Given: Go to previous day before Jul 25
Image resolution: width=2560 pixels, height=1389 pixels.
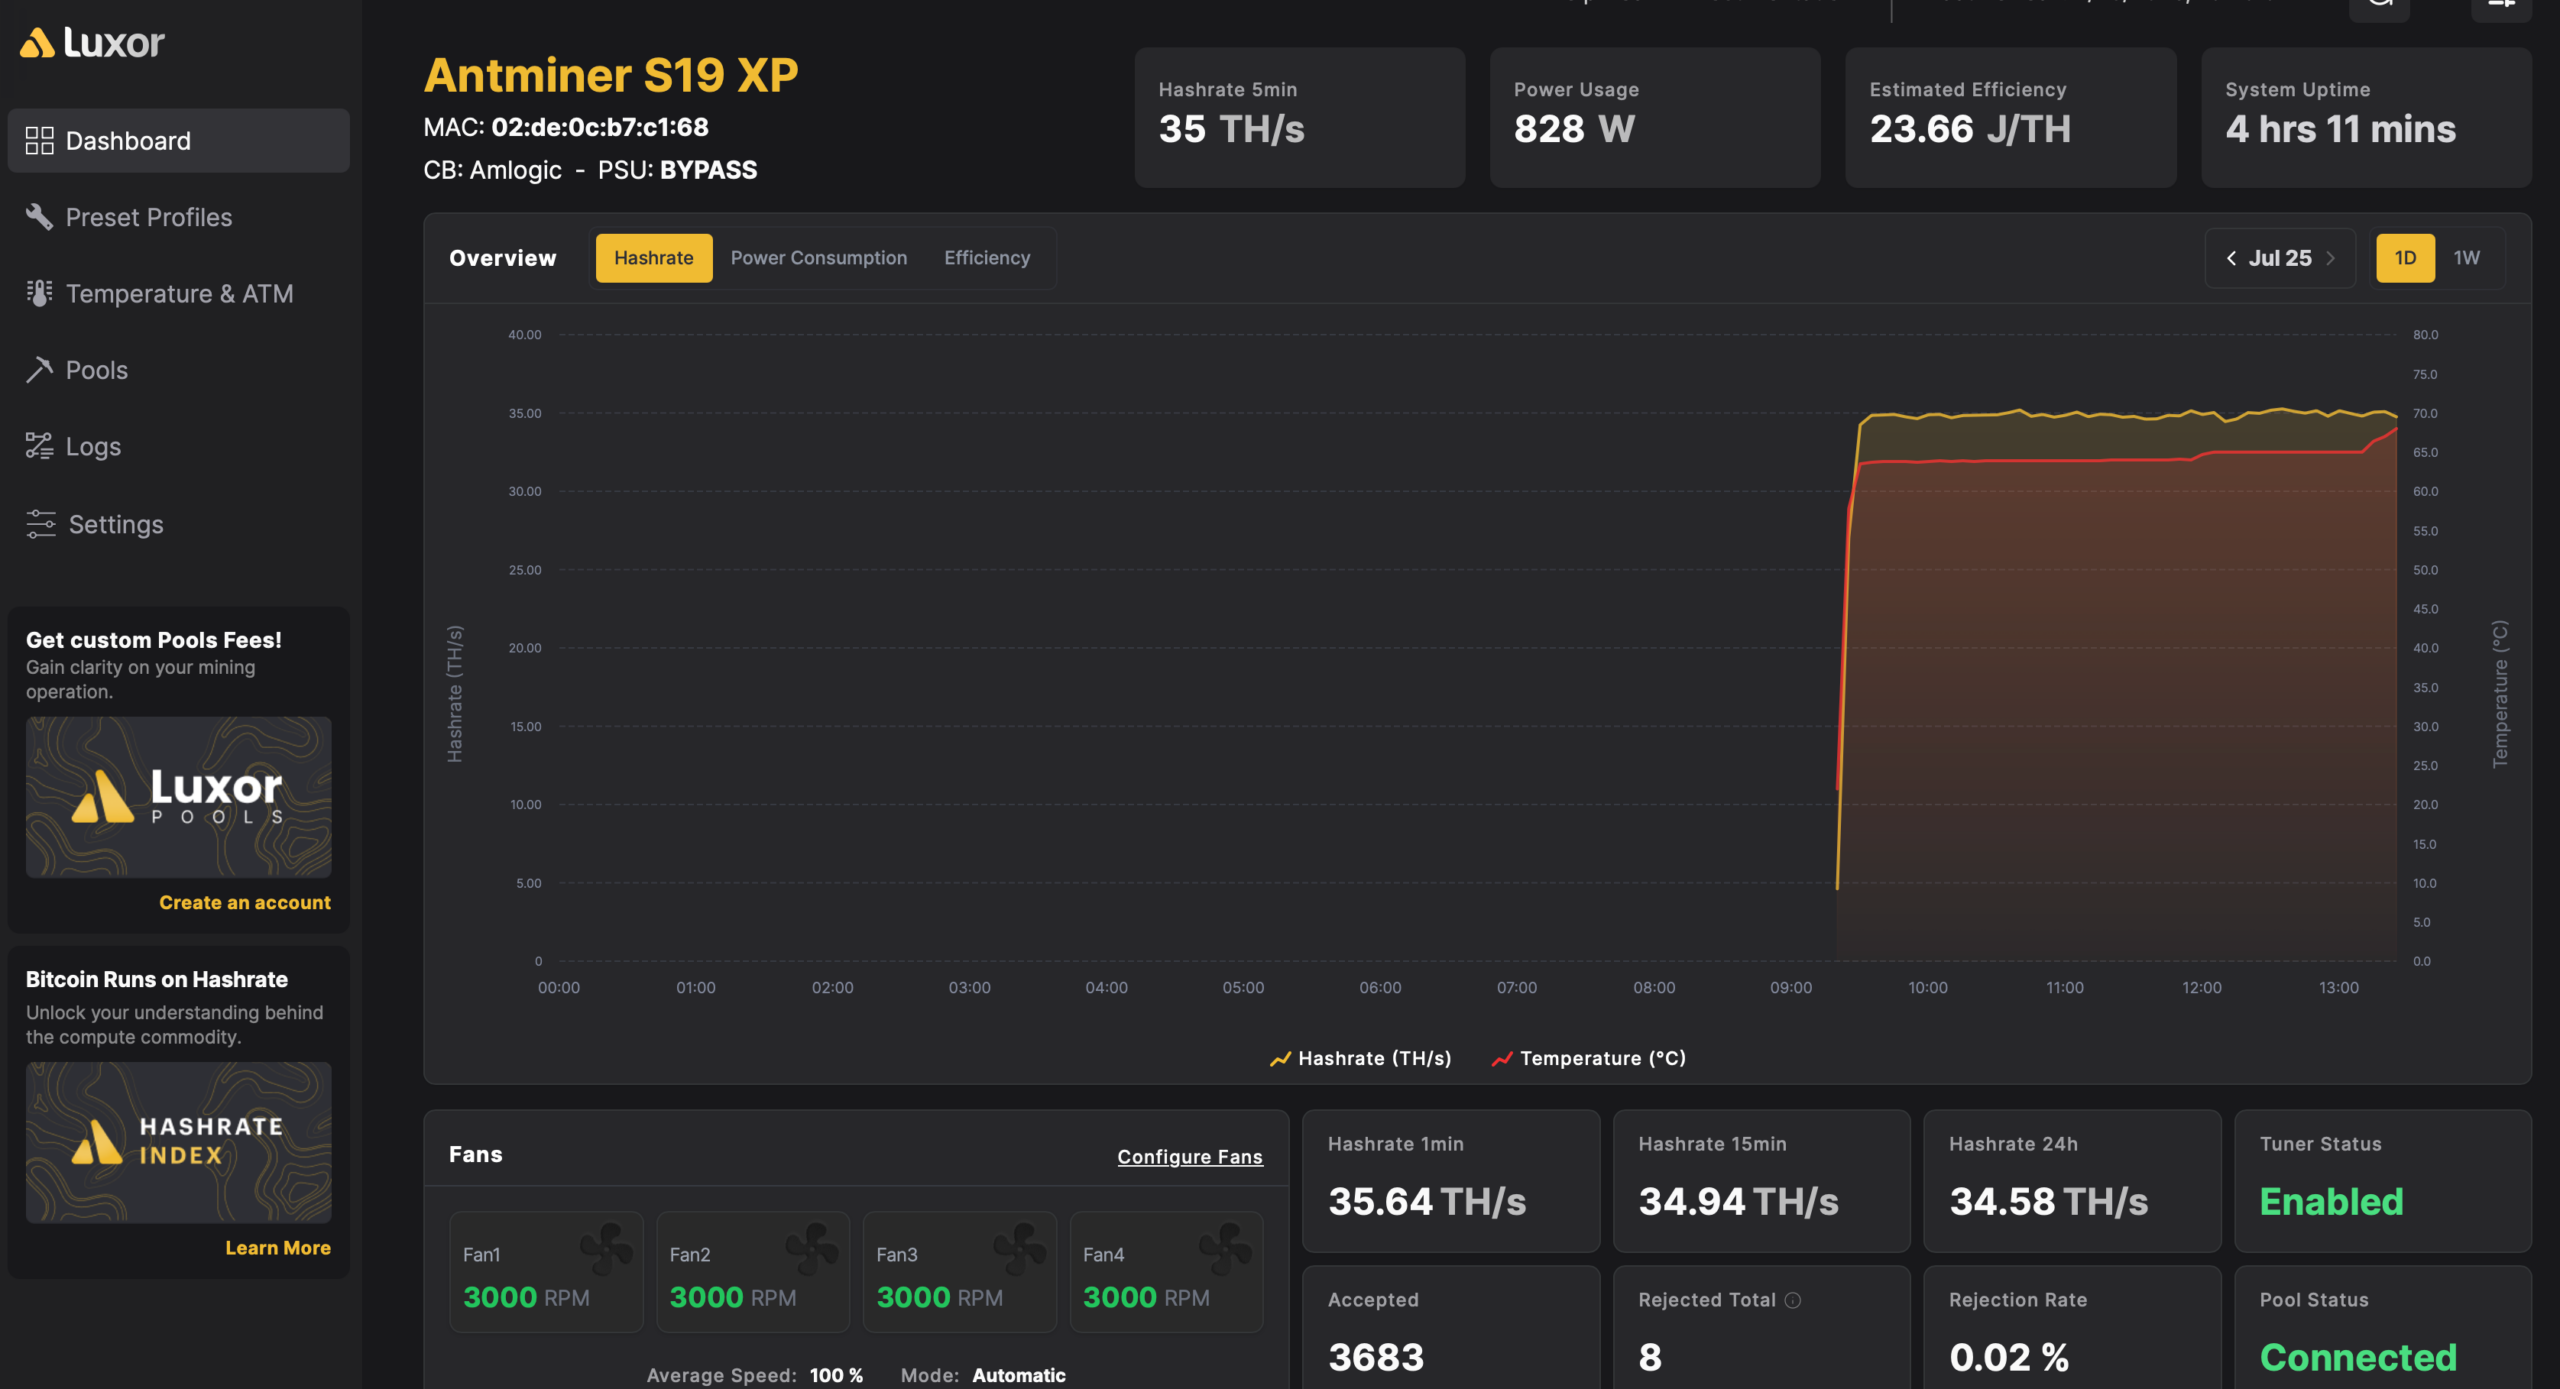Looking at the screenshot, I should [2231, 258].
